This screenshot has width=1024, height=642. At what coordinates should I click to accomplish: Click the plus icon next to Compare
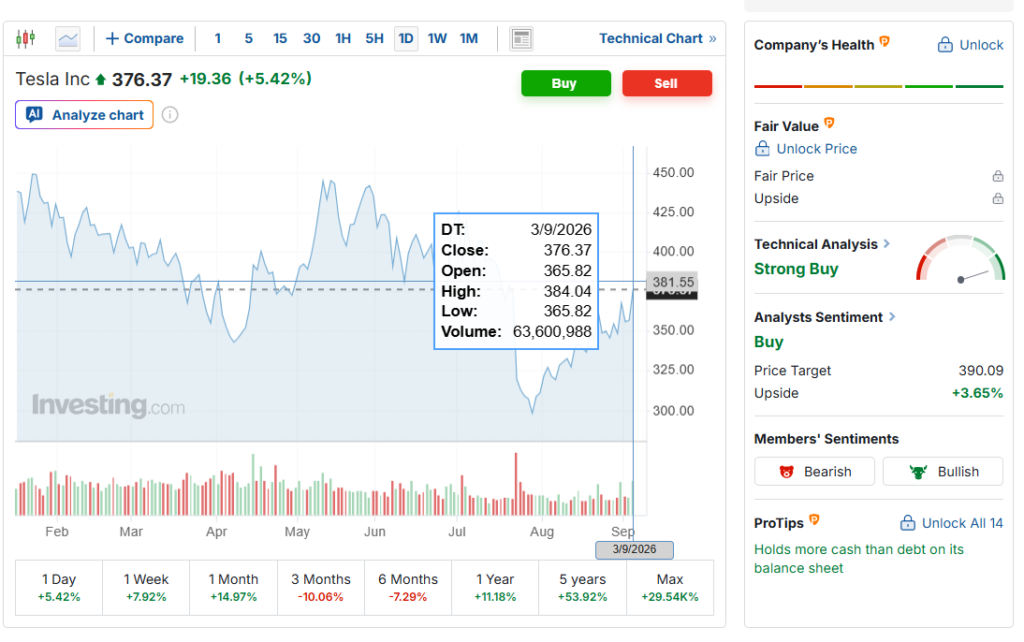(x=112, y=39)
